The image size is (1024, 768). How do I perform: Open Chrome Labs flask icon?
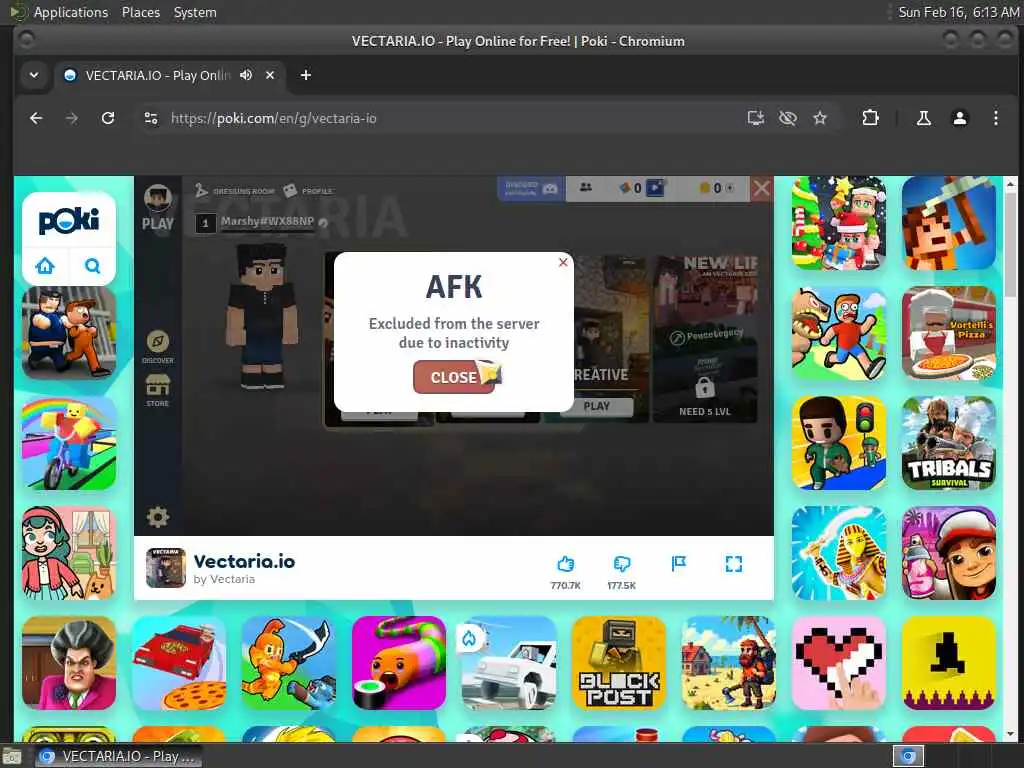[x=923, y=118]
